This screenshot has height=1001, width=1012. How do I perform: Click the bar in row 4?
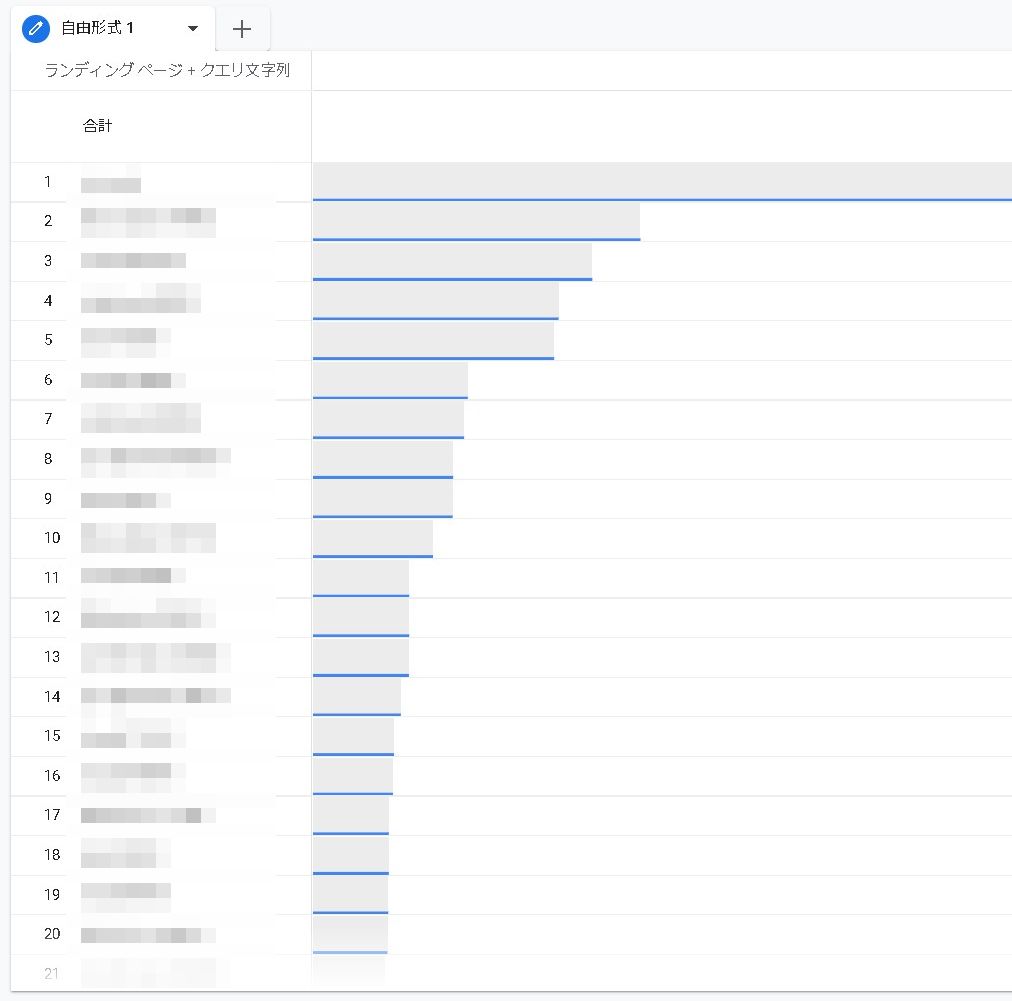point(435,300)
